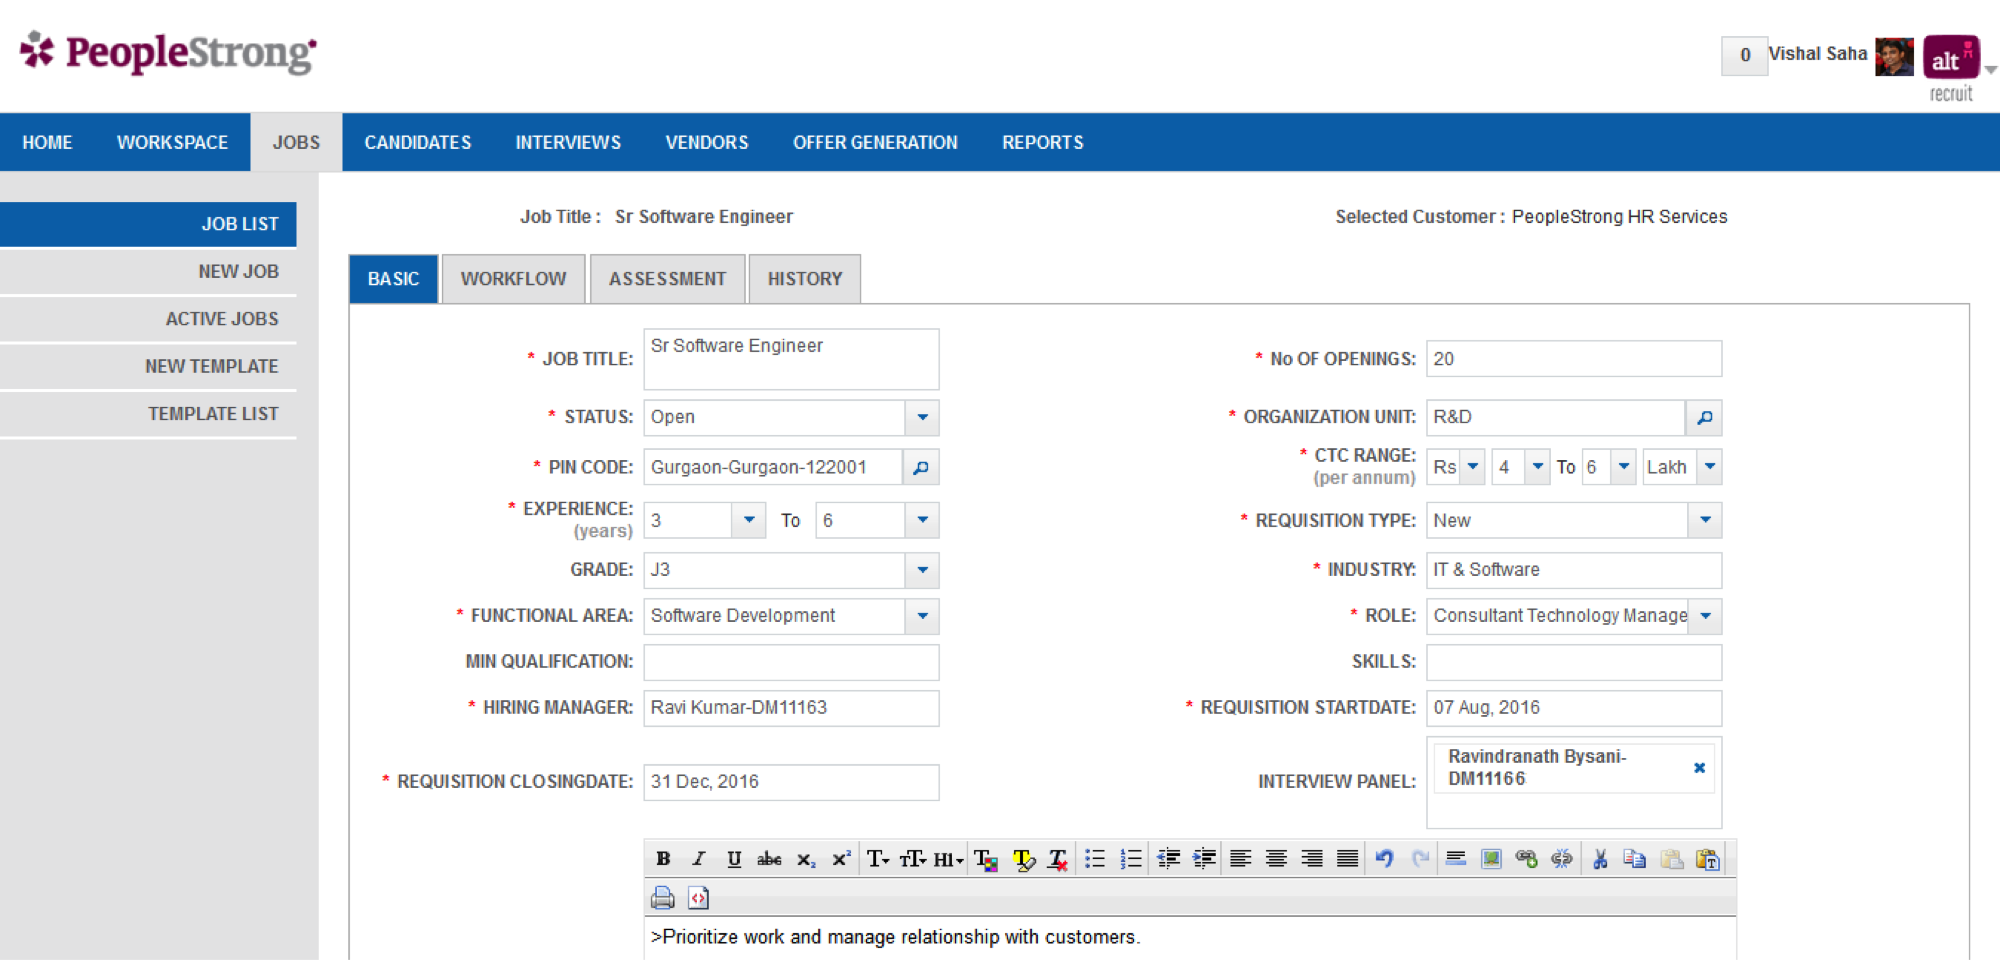Open the CTC unit Lakh dropdown
The width and height of the screenshot is (2000, 969).
(x=1710, y=467)
